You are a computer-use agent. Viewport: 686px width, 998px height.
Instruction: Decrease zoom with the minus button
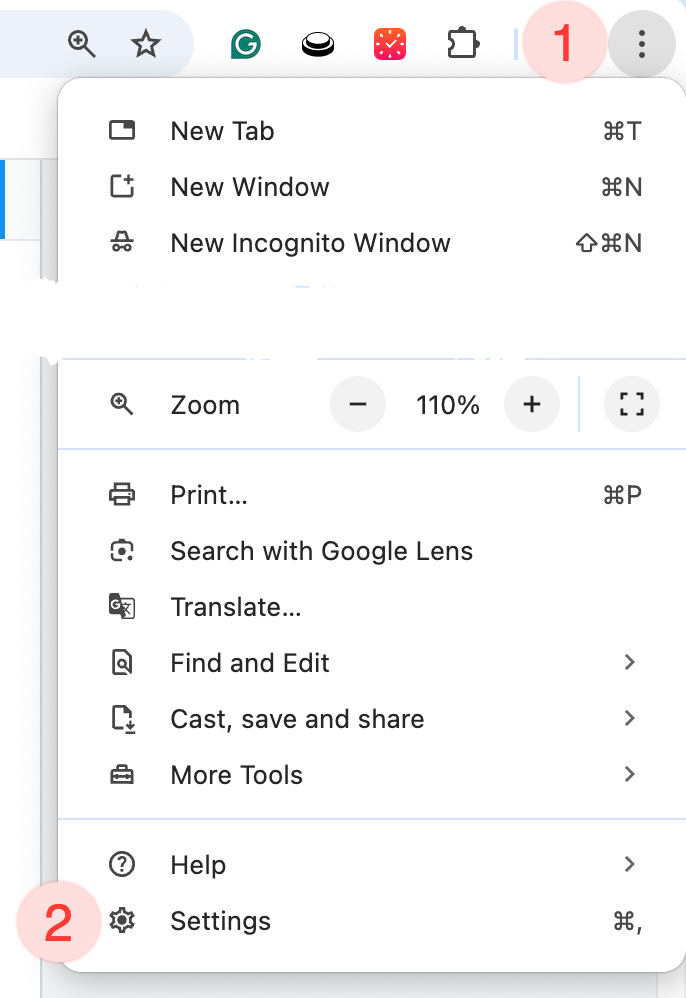[x=358, y=405]
